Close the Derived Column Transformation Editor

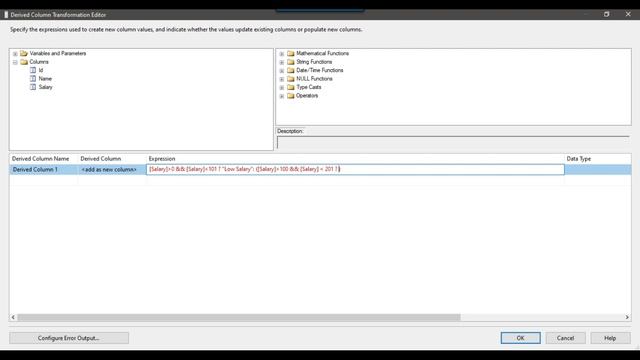pos(628,14)
